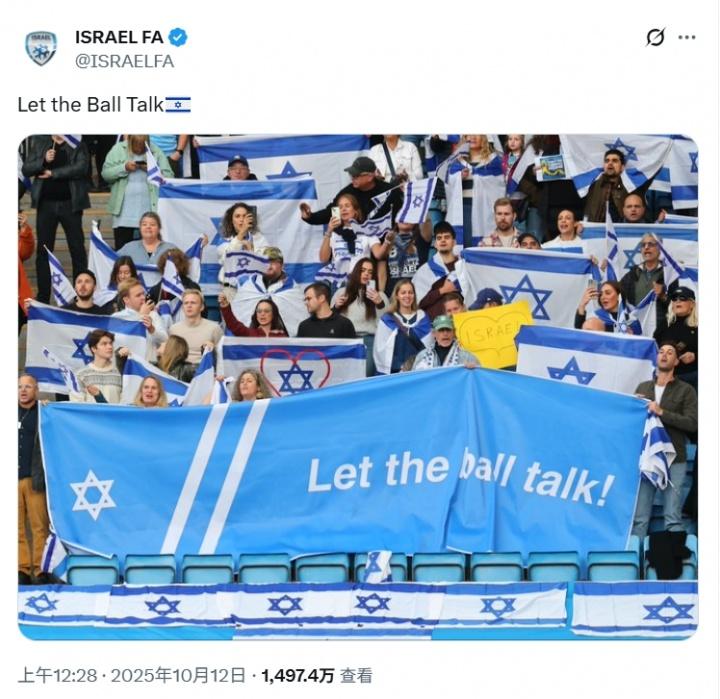Click the Israel flag emoji in tweet text
The image size is (720, 699).
point(178,105)
